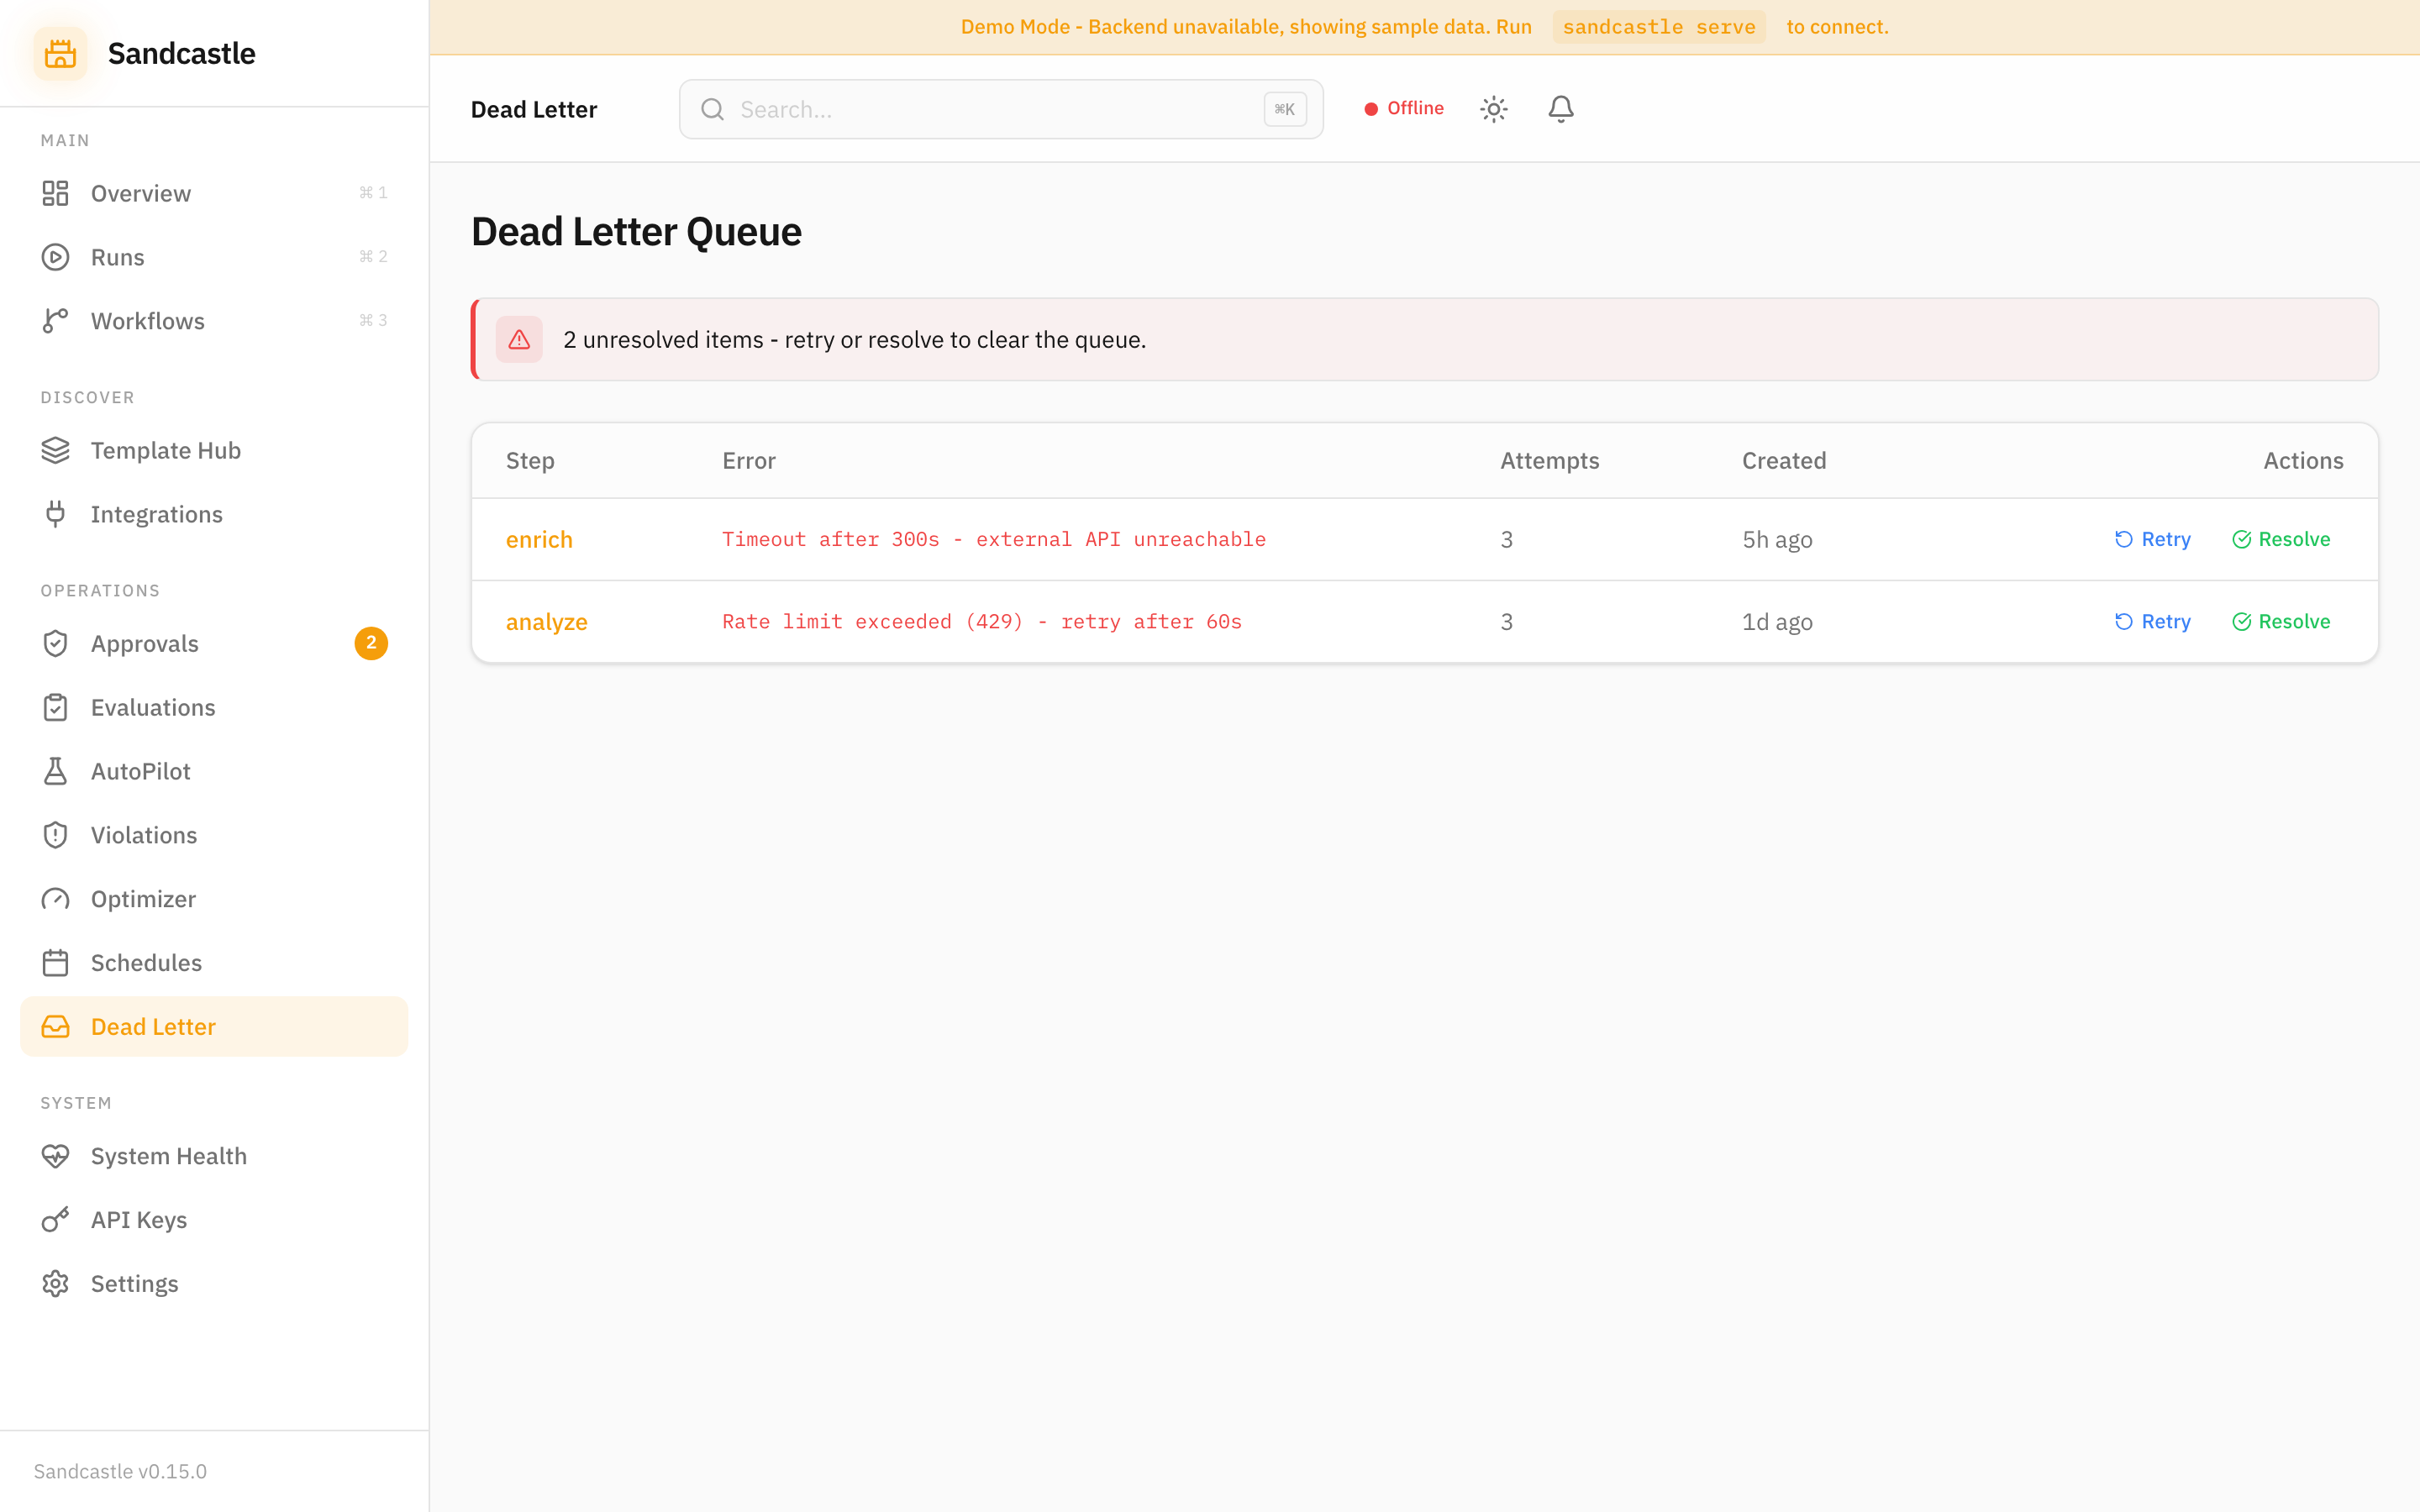Resolve the analyze step failure
This screenshot has width=2420, height=1512.
pyautogui.click(x=2280, y=621)
